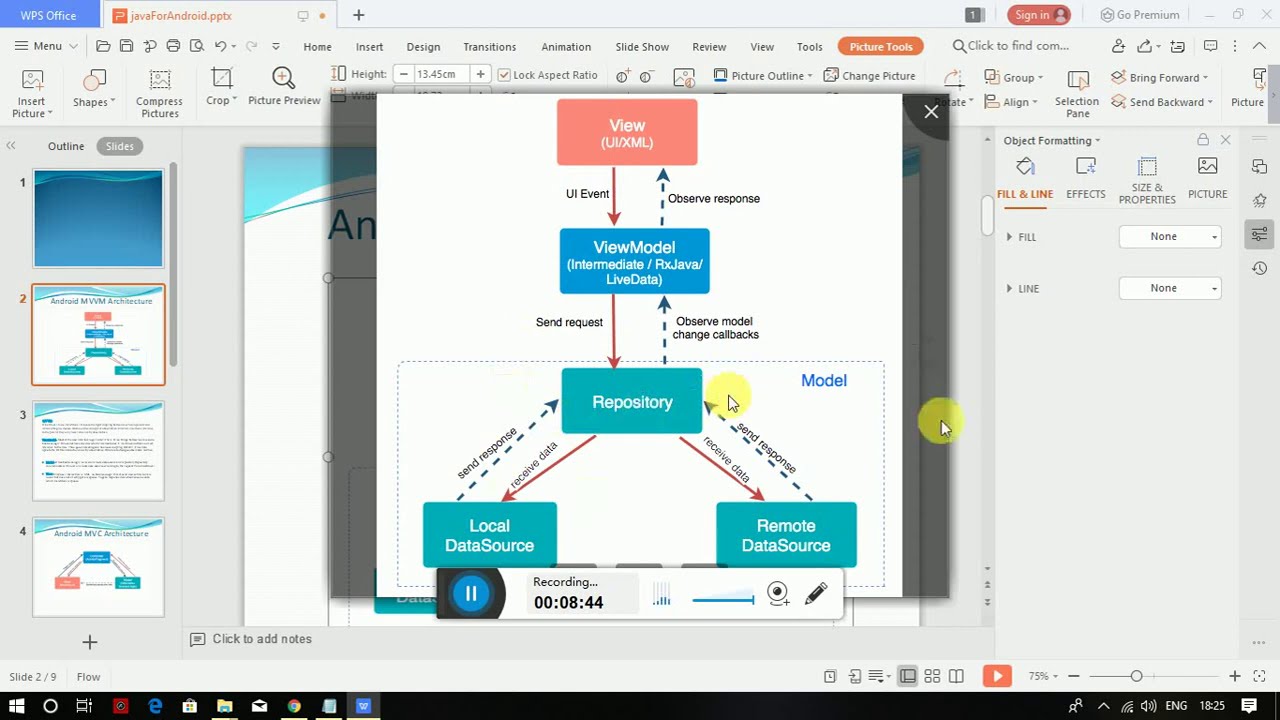Screen dimensions: 1280x720
Task: Toggle Lock Aspect Ratio checkbox
Action: 504,75
